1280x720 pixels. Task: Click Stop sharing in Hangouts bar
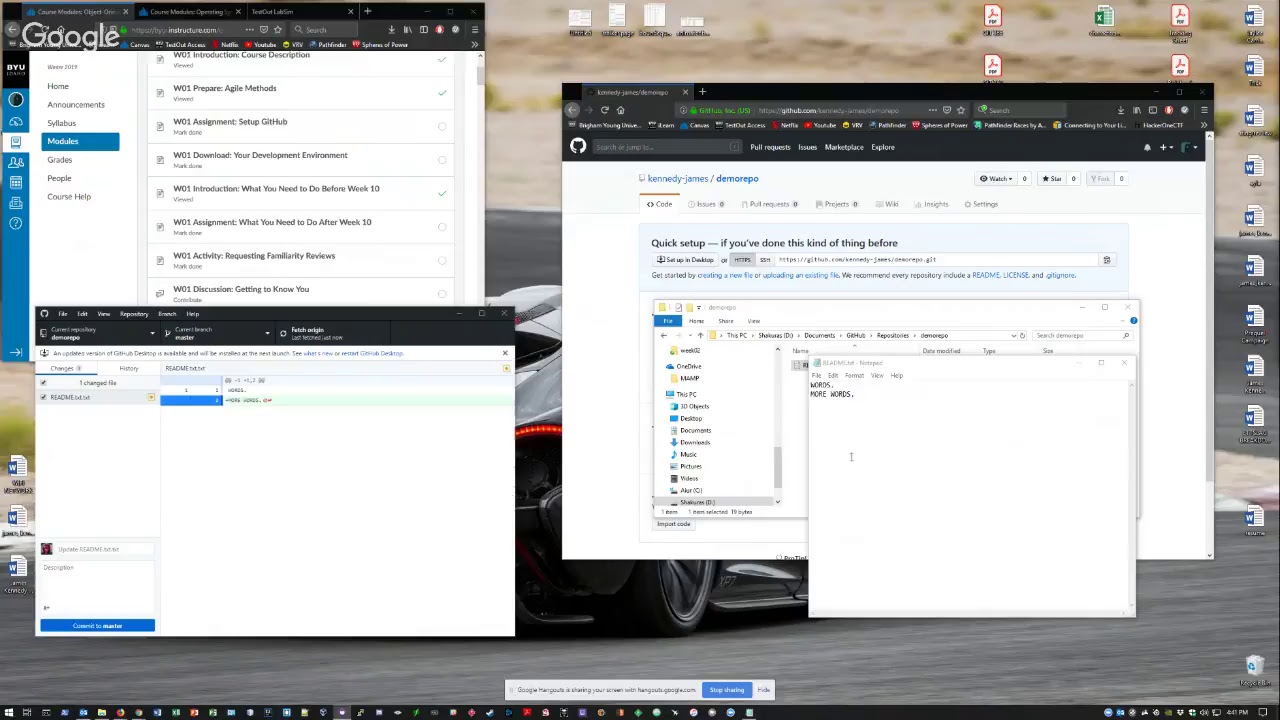(727, 690)
